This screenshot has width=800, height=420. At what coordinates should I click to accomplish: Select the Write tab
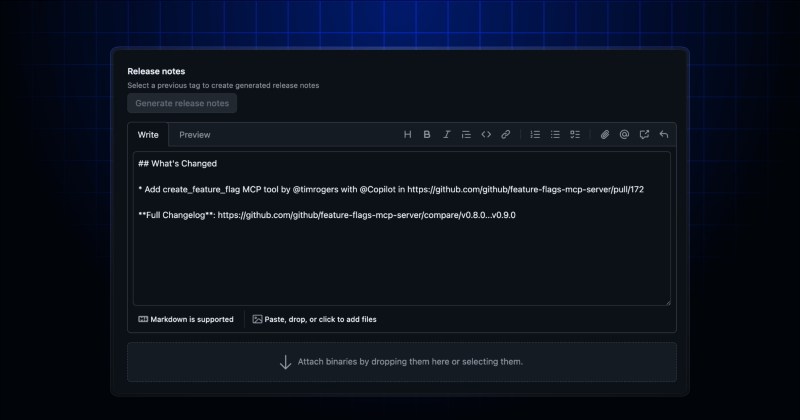tap(148, 135)
